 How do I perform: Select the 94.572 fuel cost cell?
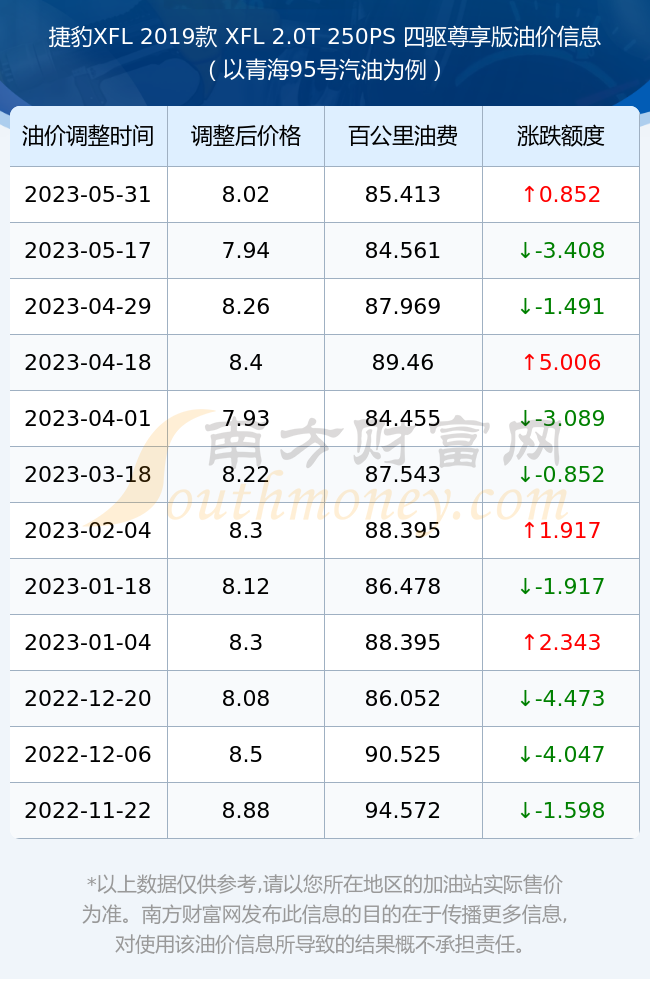(x=403, y=811)
